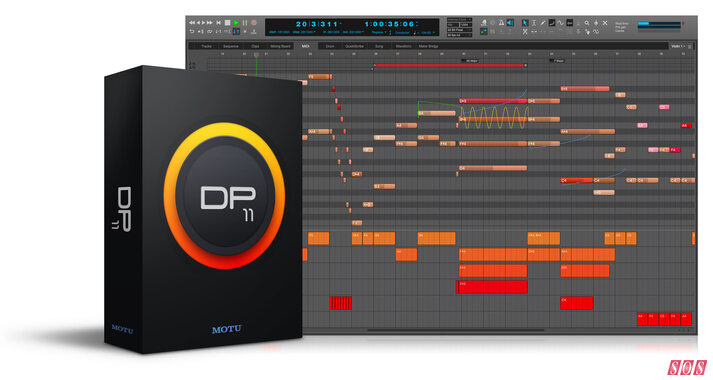This screenshot has width=713, height=380.
Task: Select the Rhythm Brush squiggle tool
Action: (596, 32)
